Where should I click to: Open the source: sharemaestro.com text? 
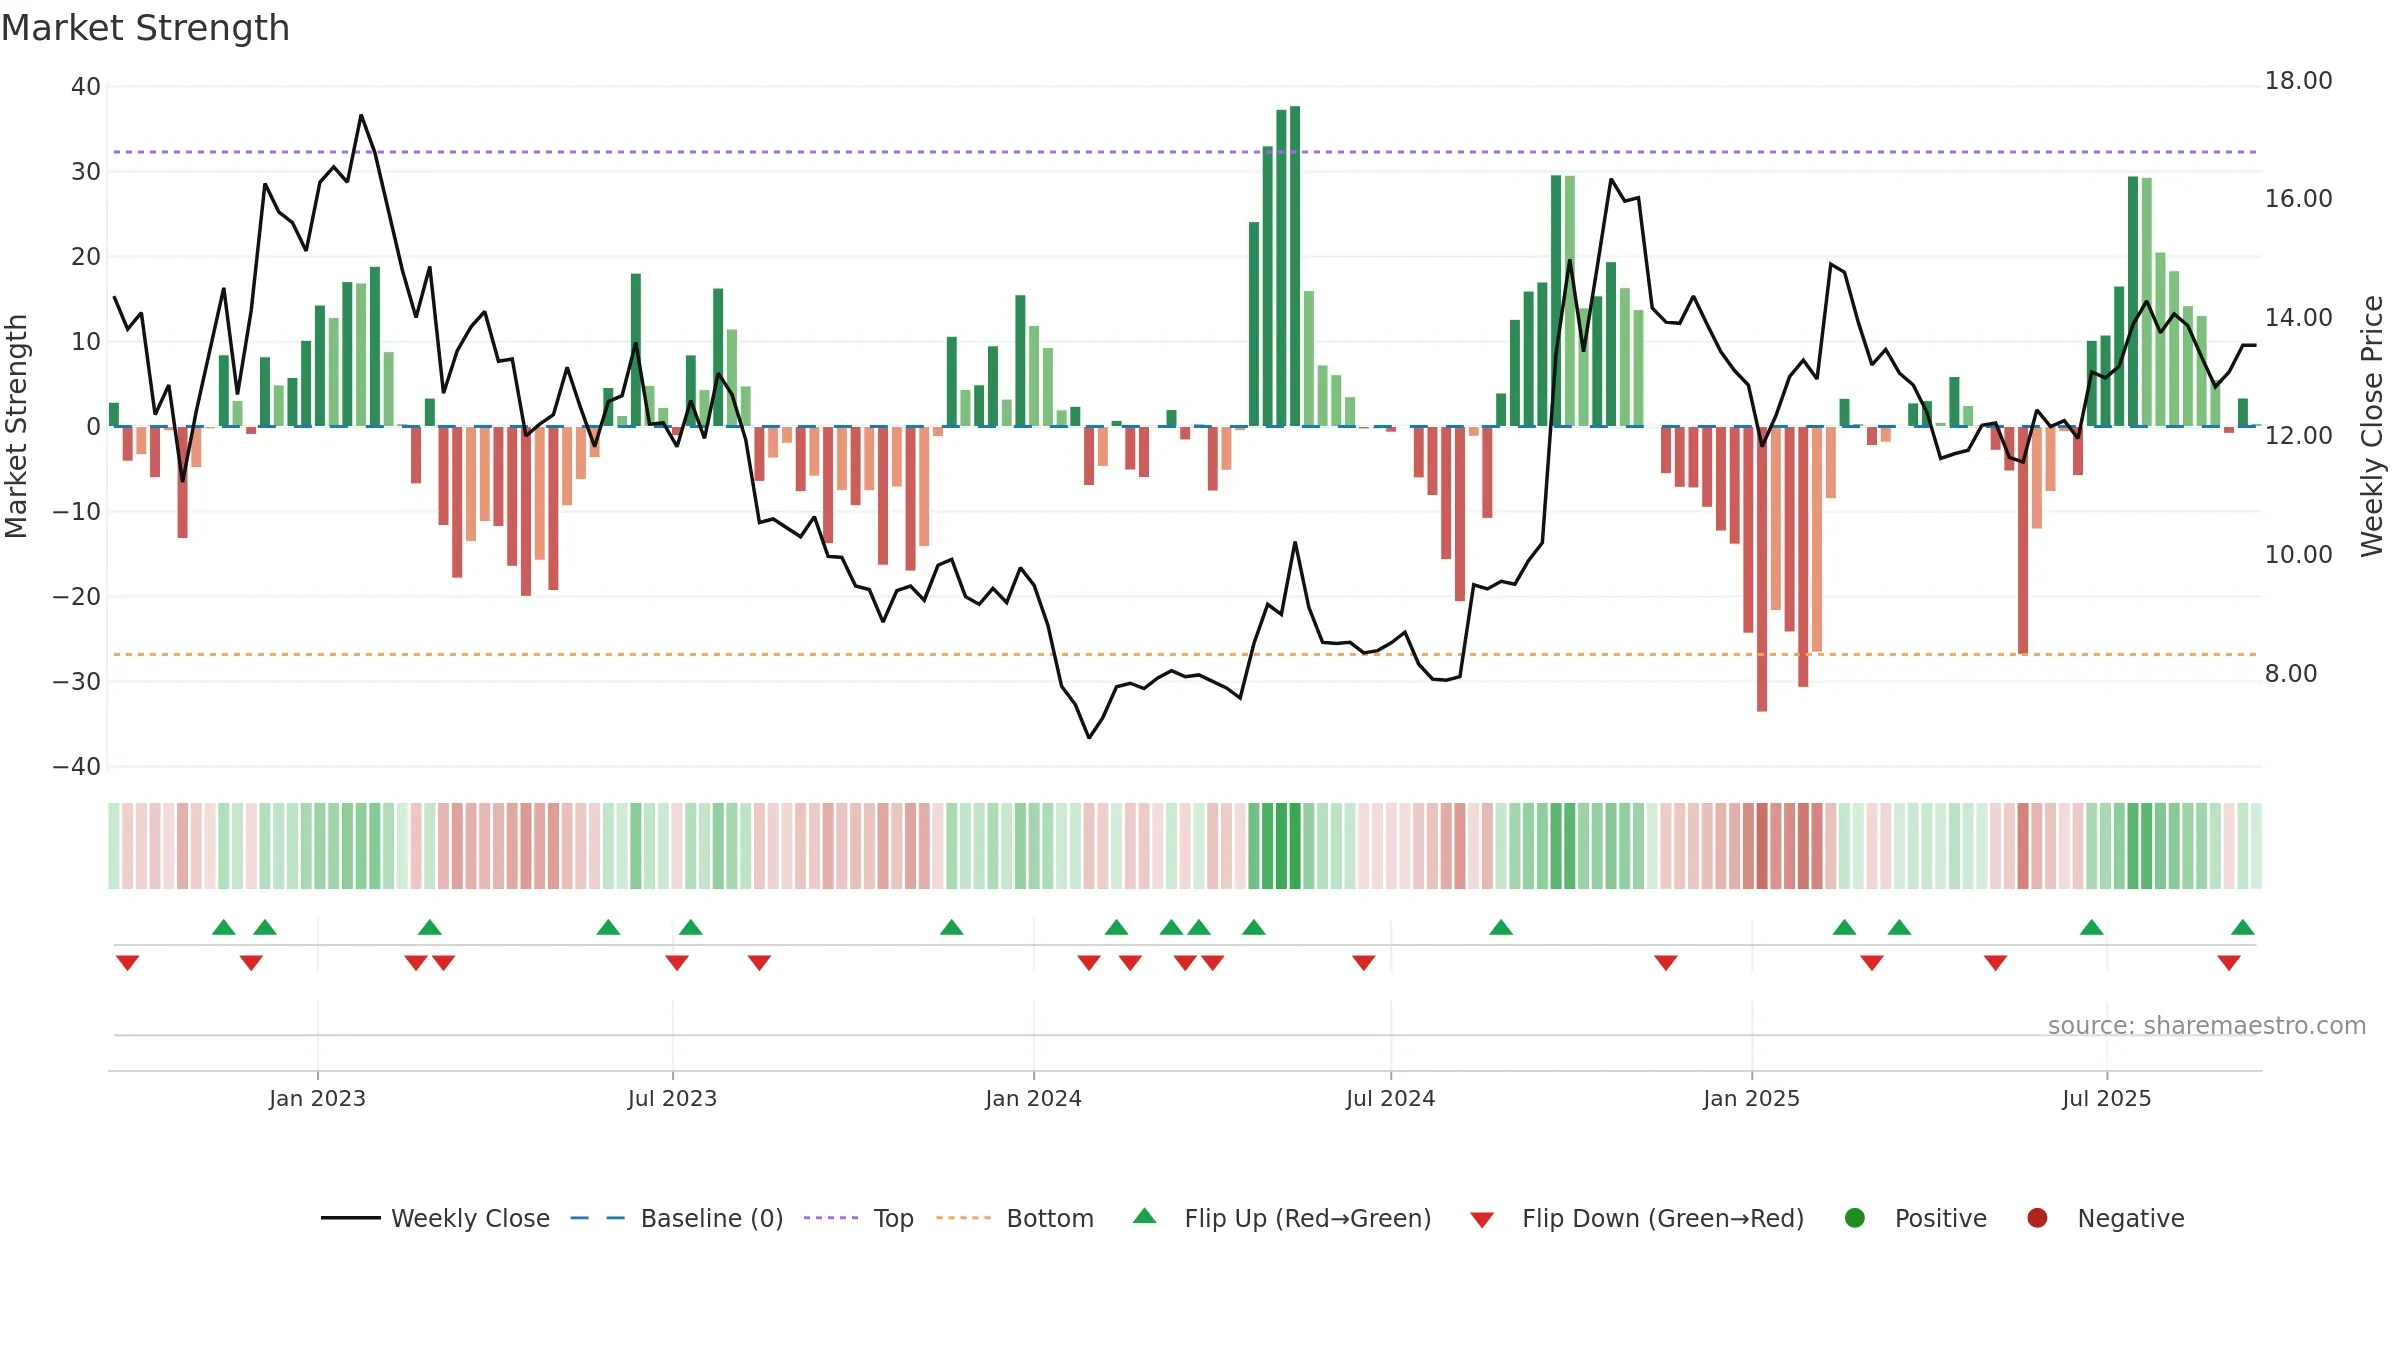coord(2207,1026)
